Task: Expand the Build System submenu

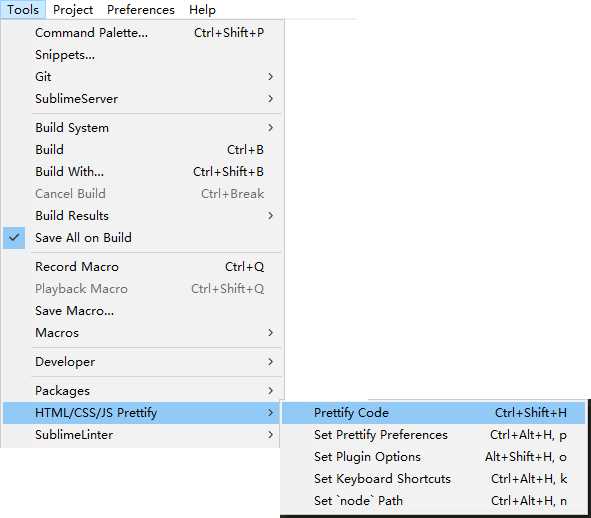Action: coord(141,128)
